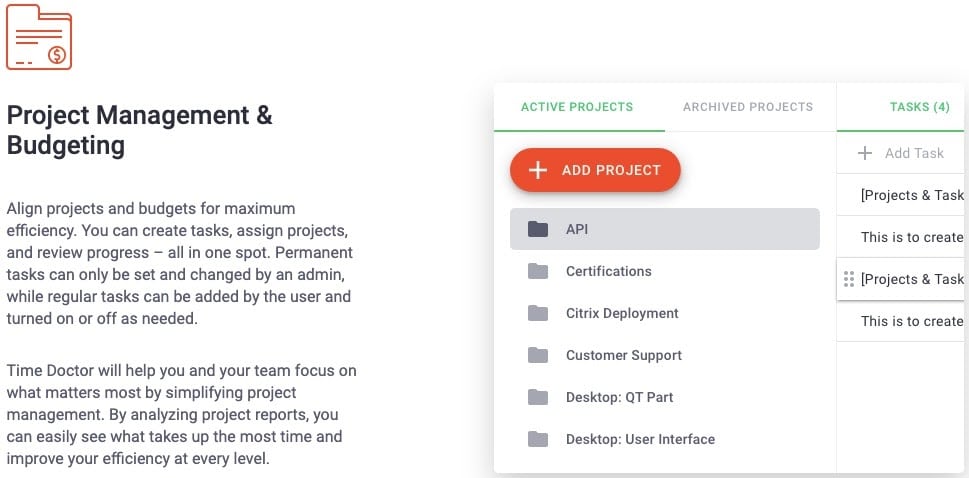Select the API project row
Image resolution: width=969 pixels, height=478 pixels.
coord(664,229)
